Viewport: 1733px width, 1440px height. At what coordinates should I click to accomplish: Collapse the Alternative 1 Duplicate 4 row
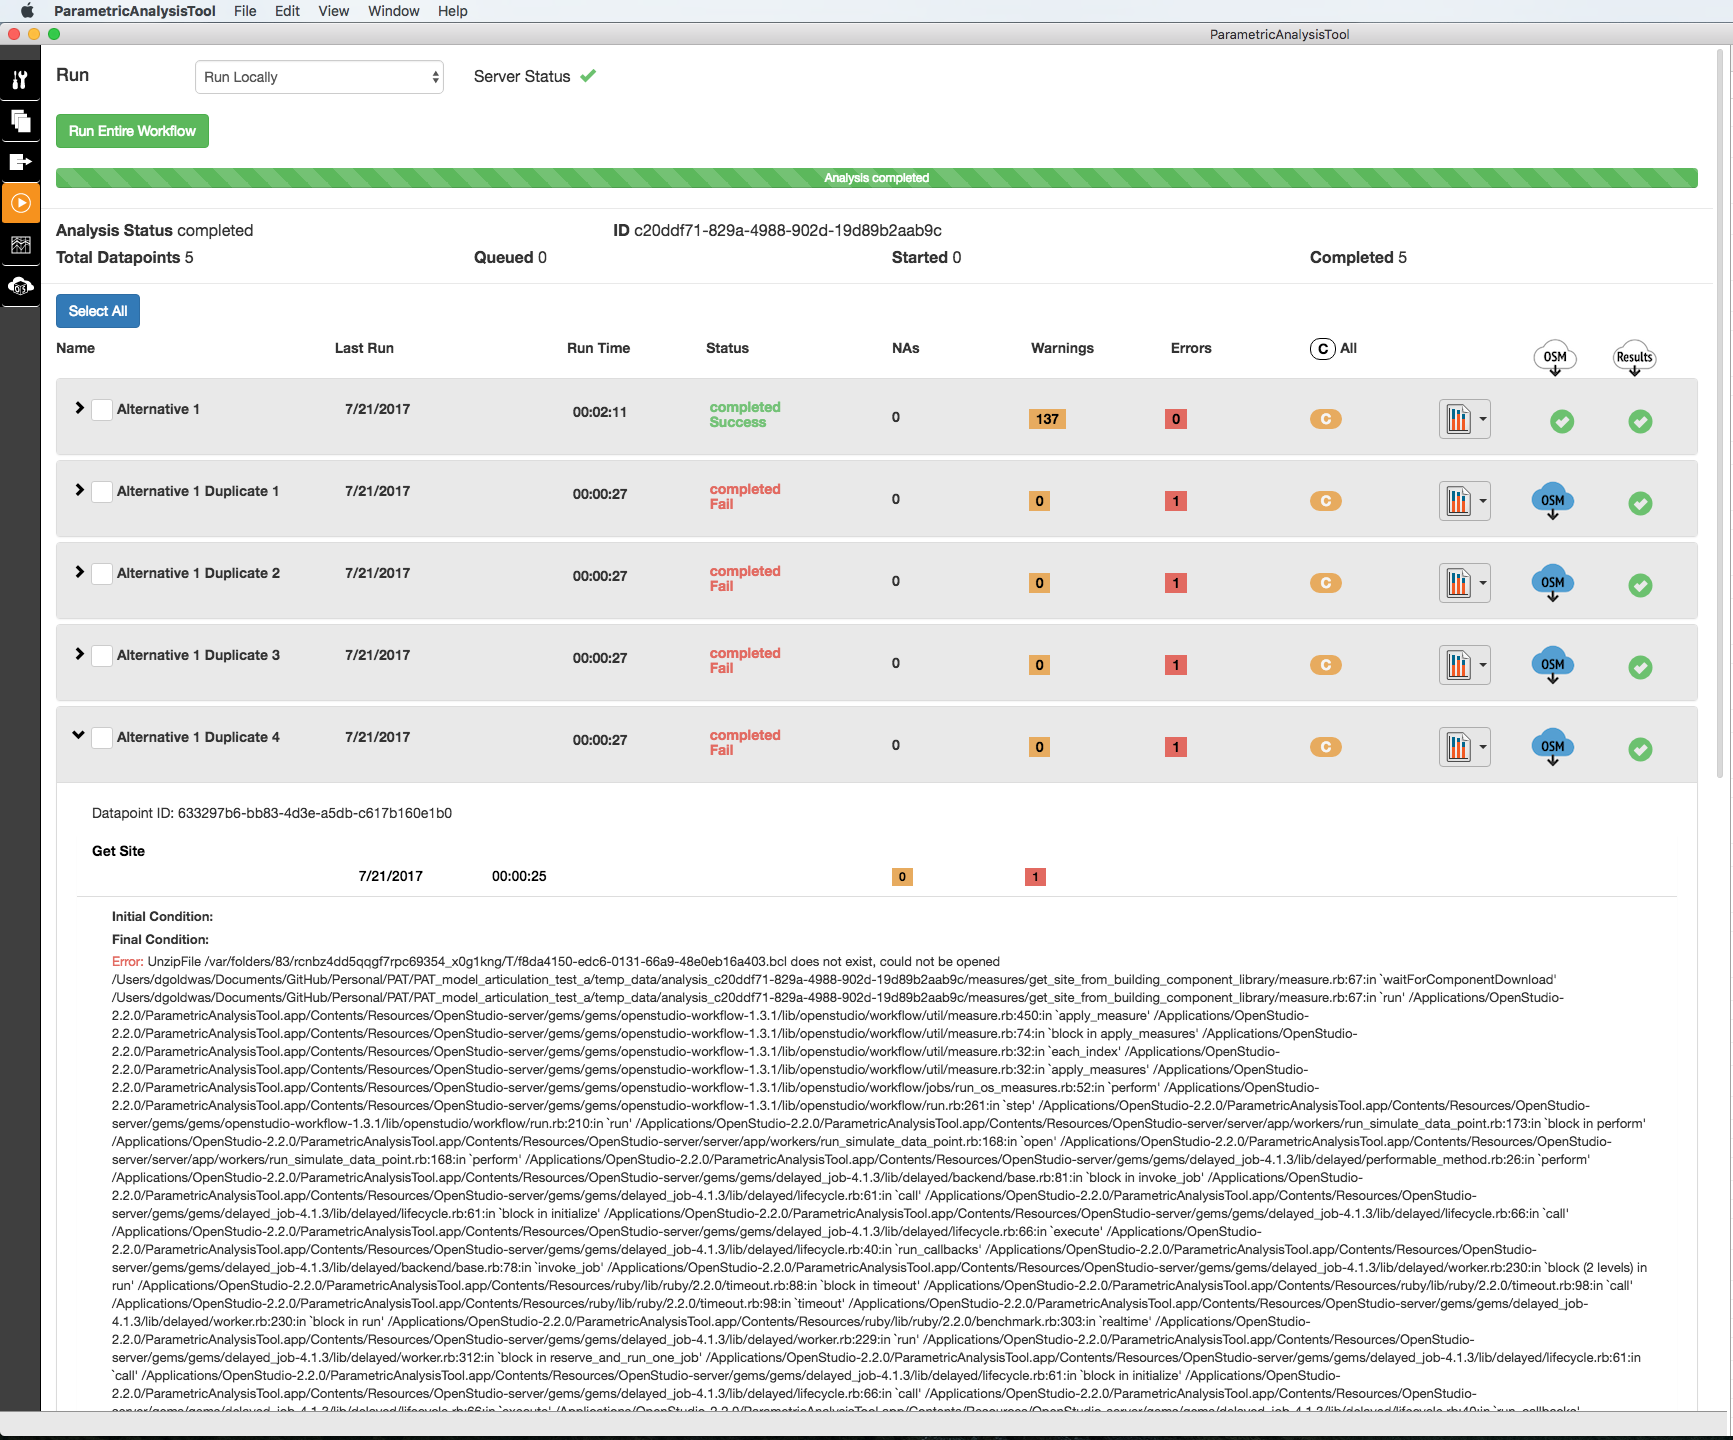79,735
